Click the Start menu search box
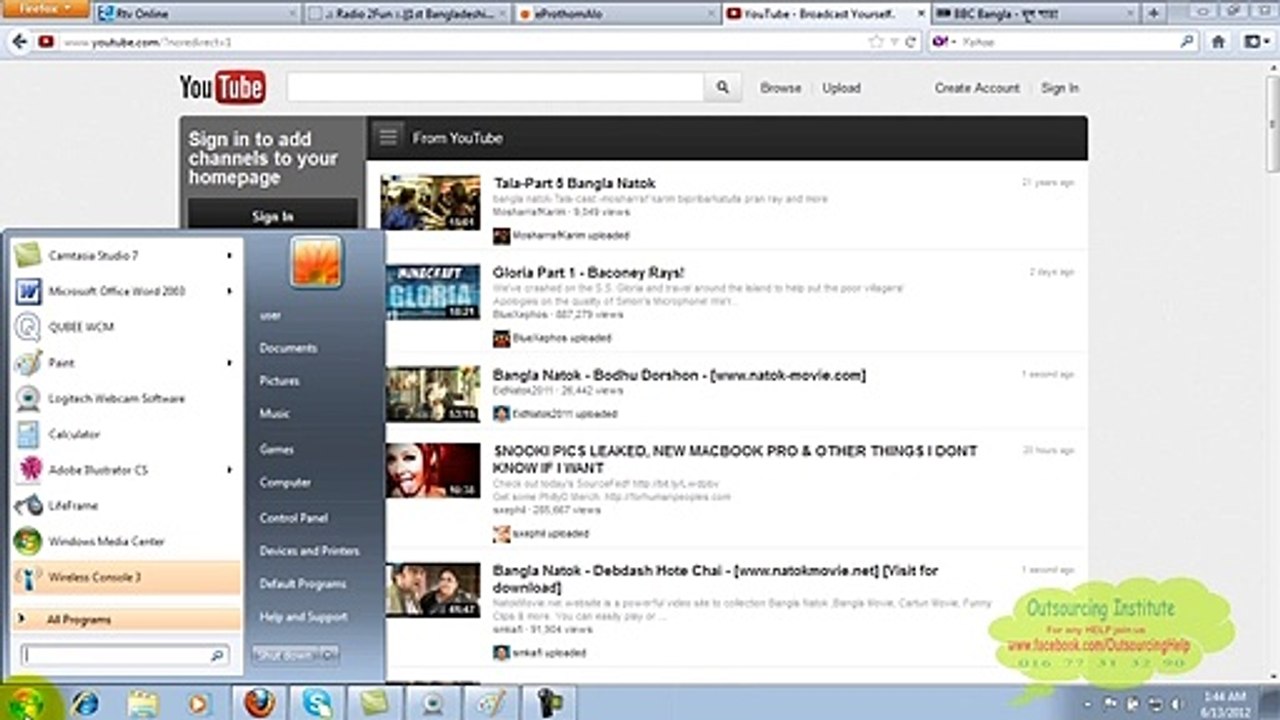The image size is (1280, 720). coord(125,656)
